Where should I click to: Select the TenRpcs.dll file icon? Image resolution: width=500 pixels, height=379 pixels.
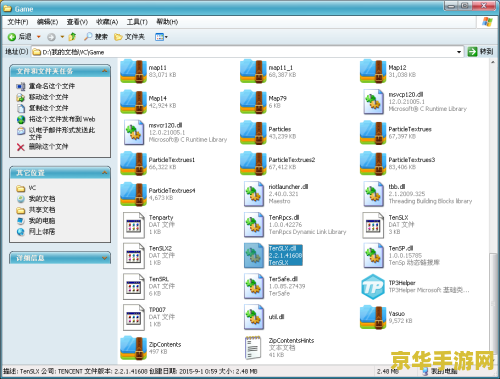(254, 225)
